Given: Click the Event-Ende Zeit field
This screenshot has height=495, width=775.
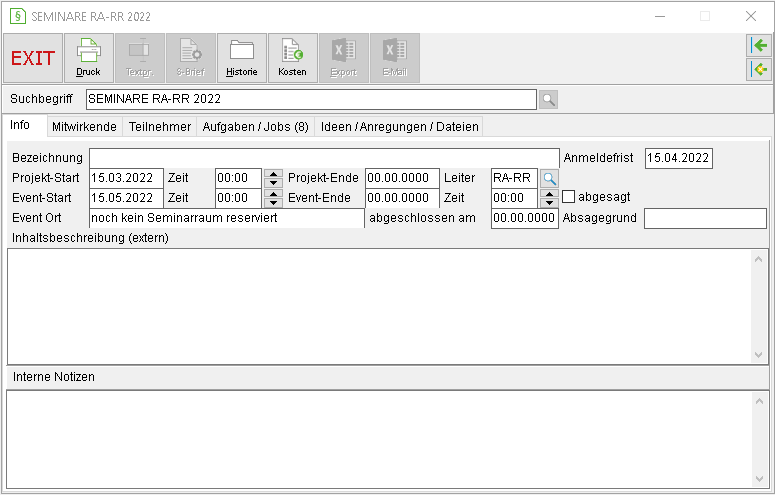Looking at the screenshot, I should coord(515,198).
